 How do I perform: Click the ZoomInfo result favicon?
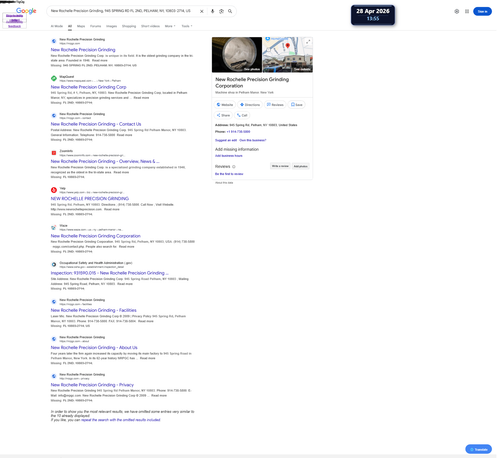(54, 153)
